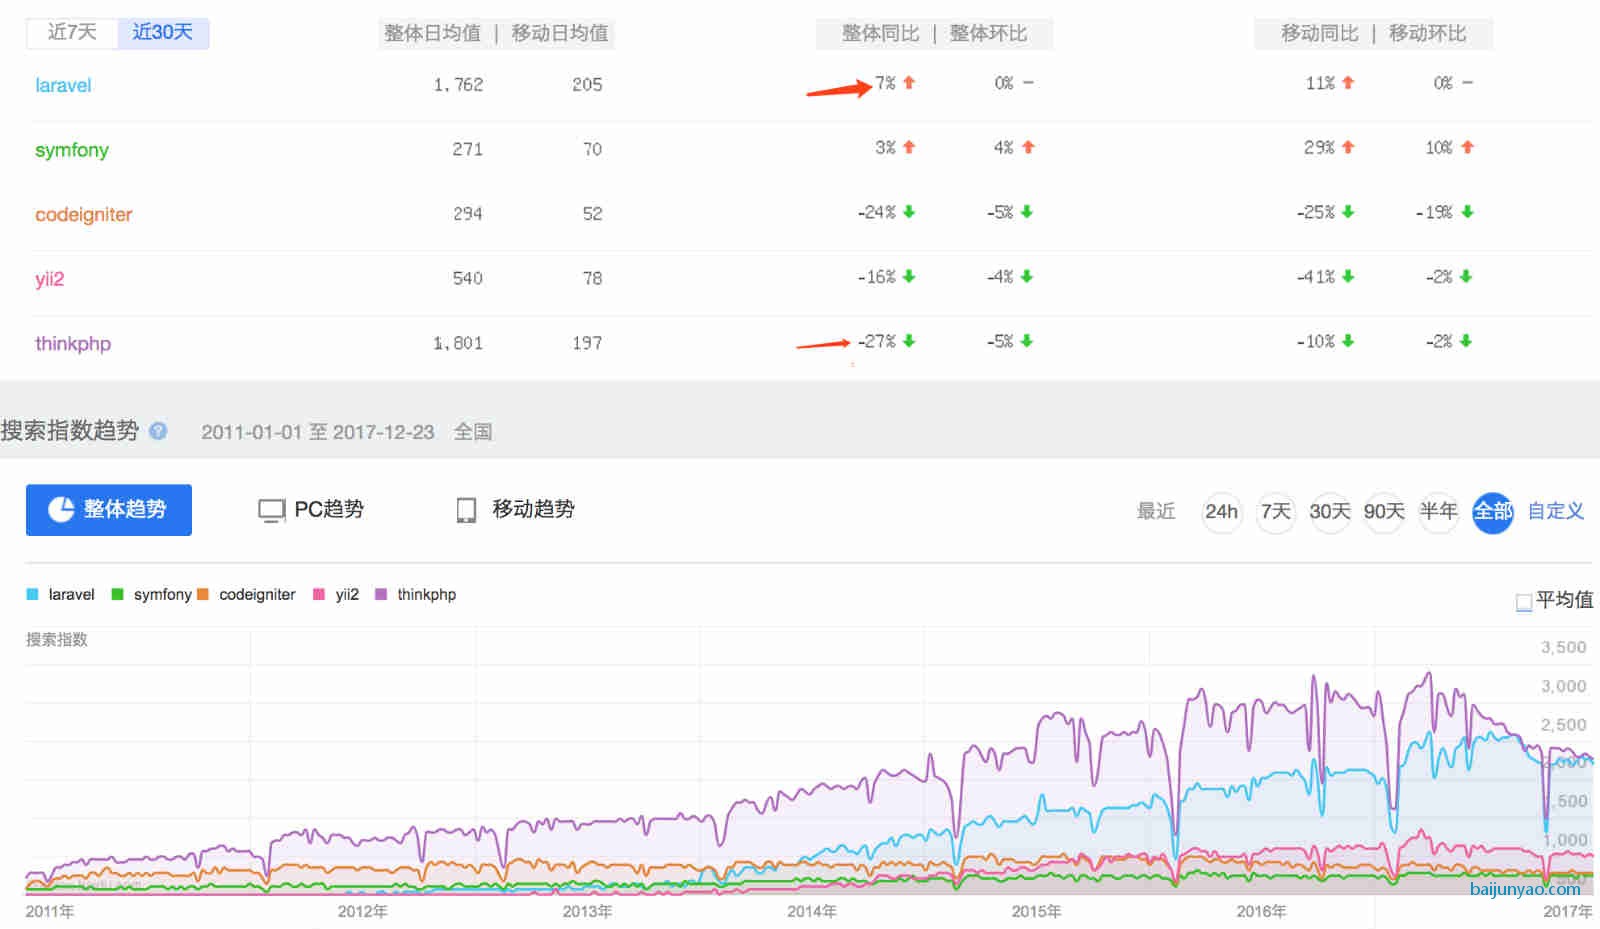Screen dimensions: 1600x929
Task: Click the red up arrow beside symfony 4%
Action: point(1028,147)
